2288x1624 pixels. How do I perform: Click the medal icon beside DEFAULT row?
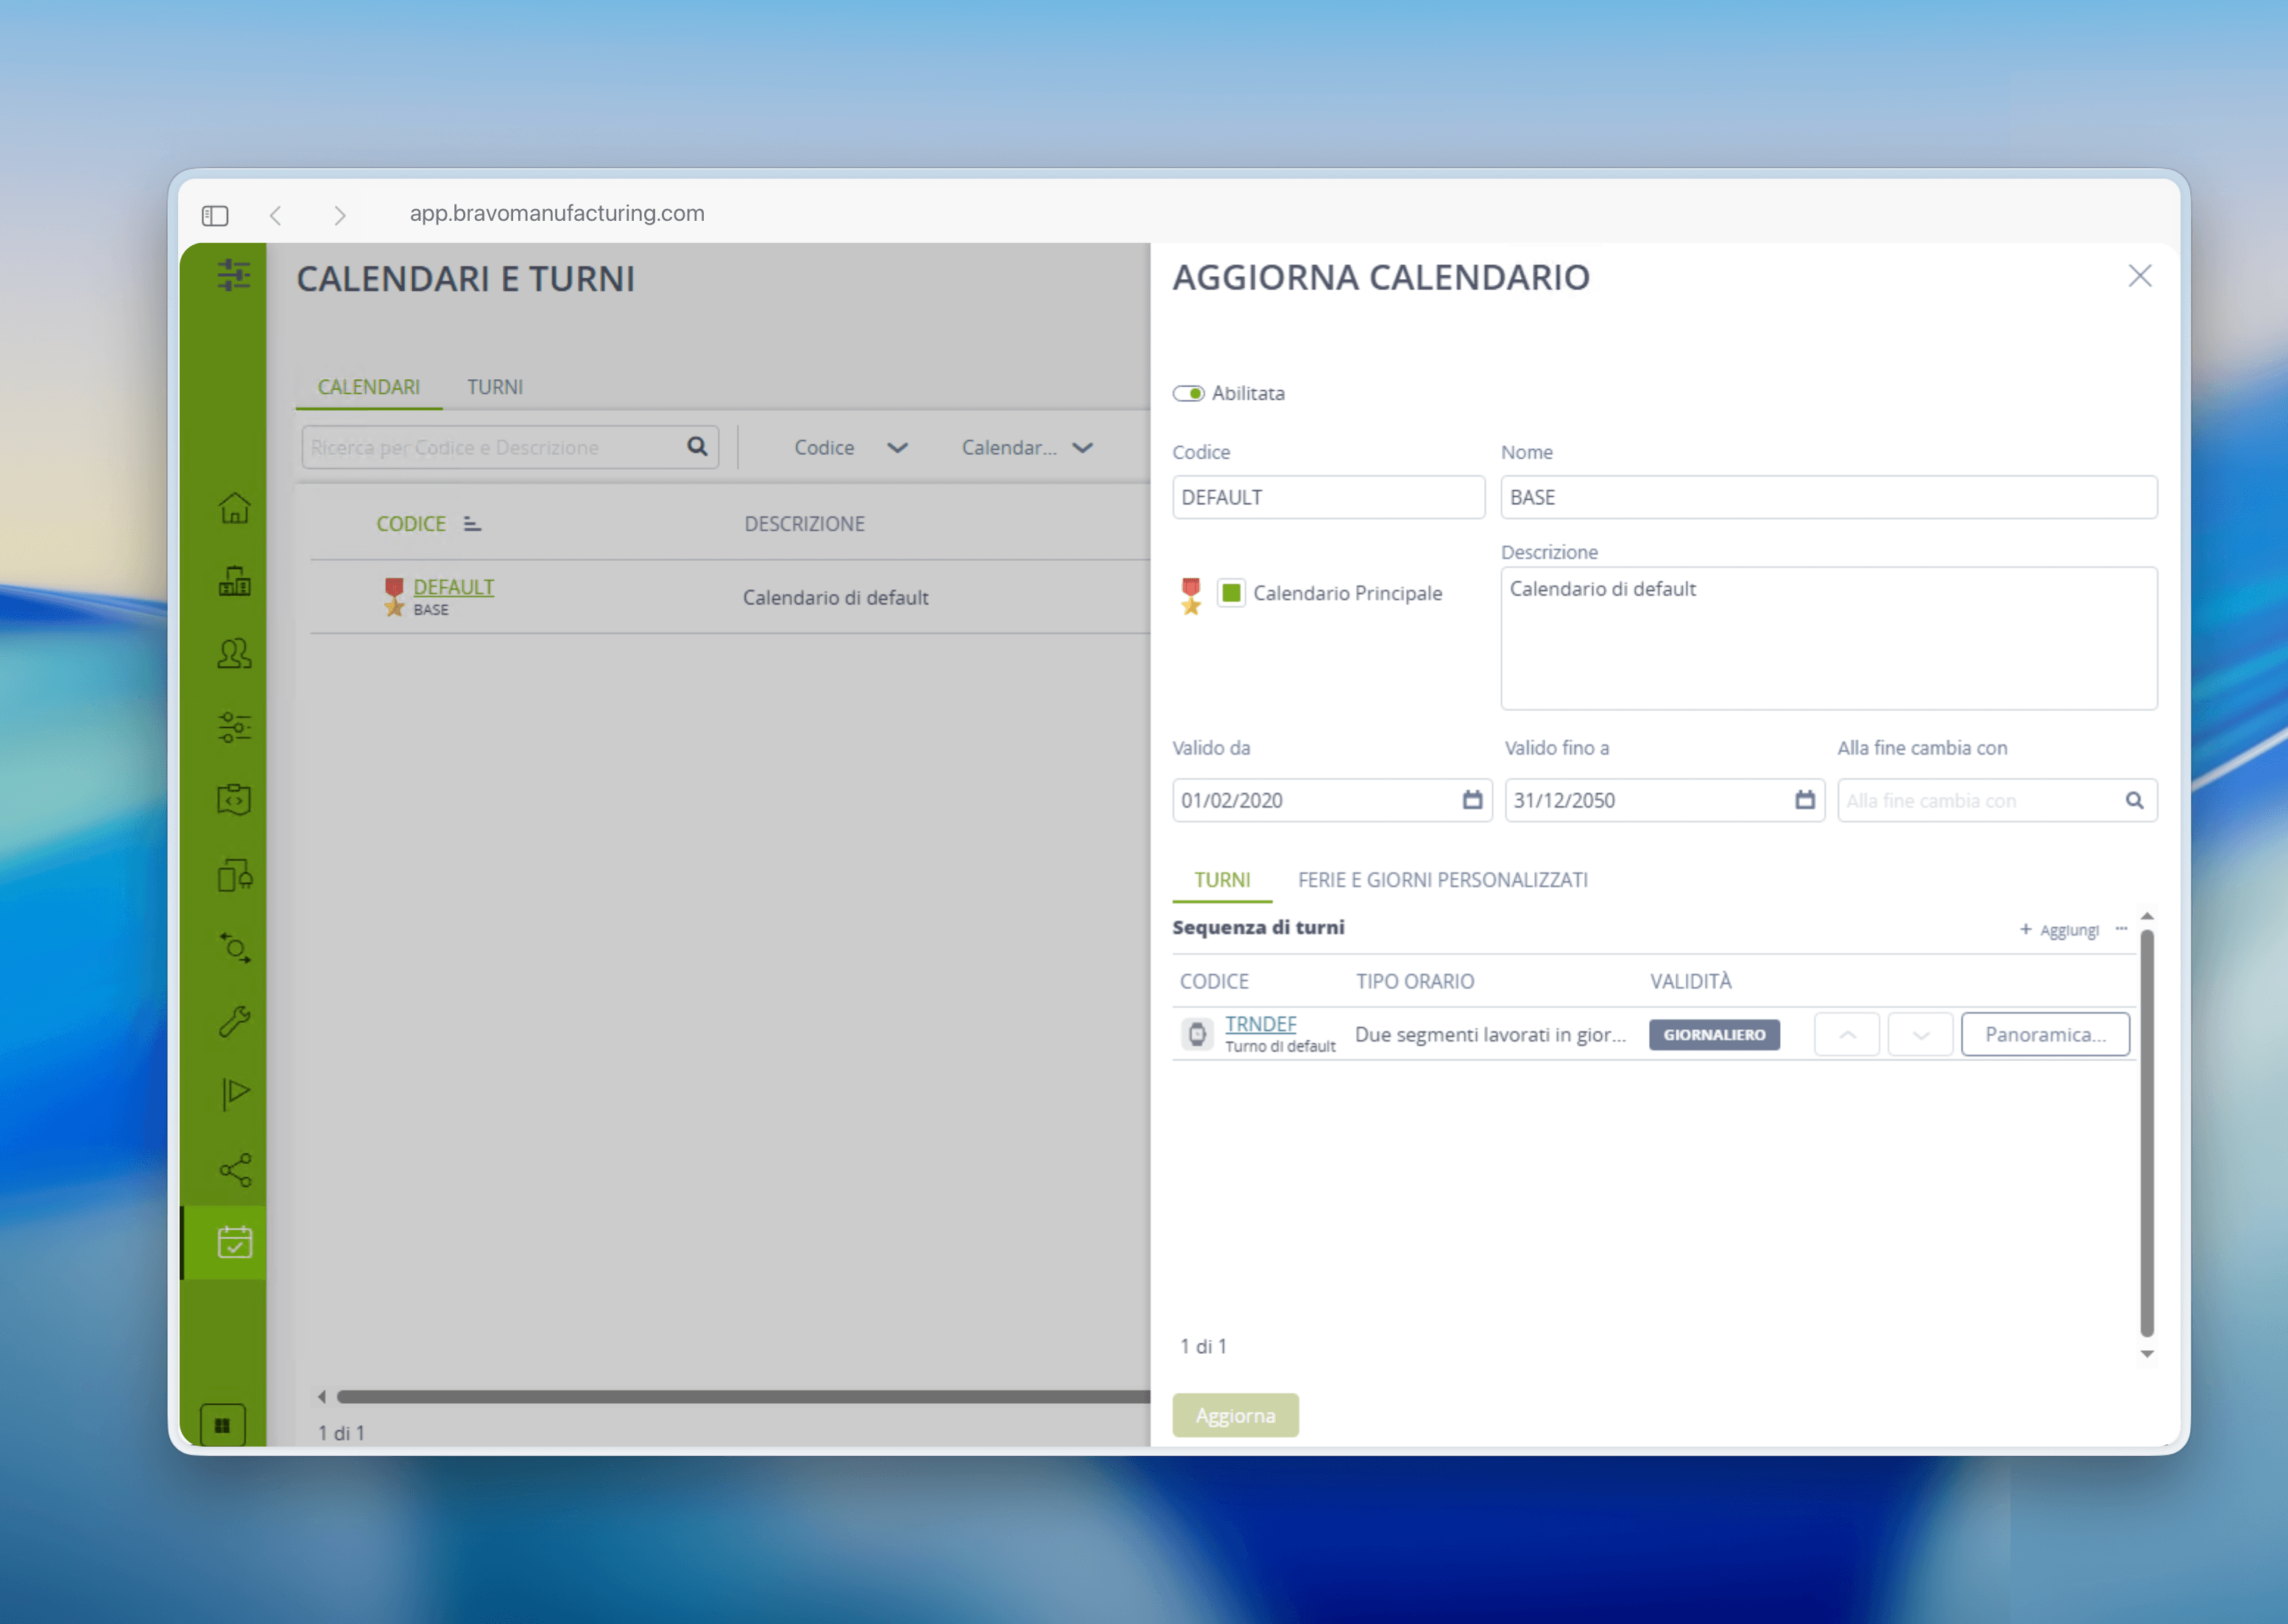point(394,596)
